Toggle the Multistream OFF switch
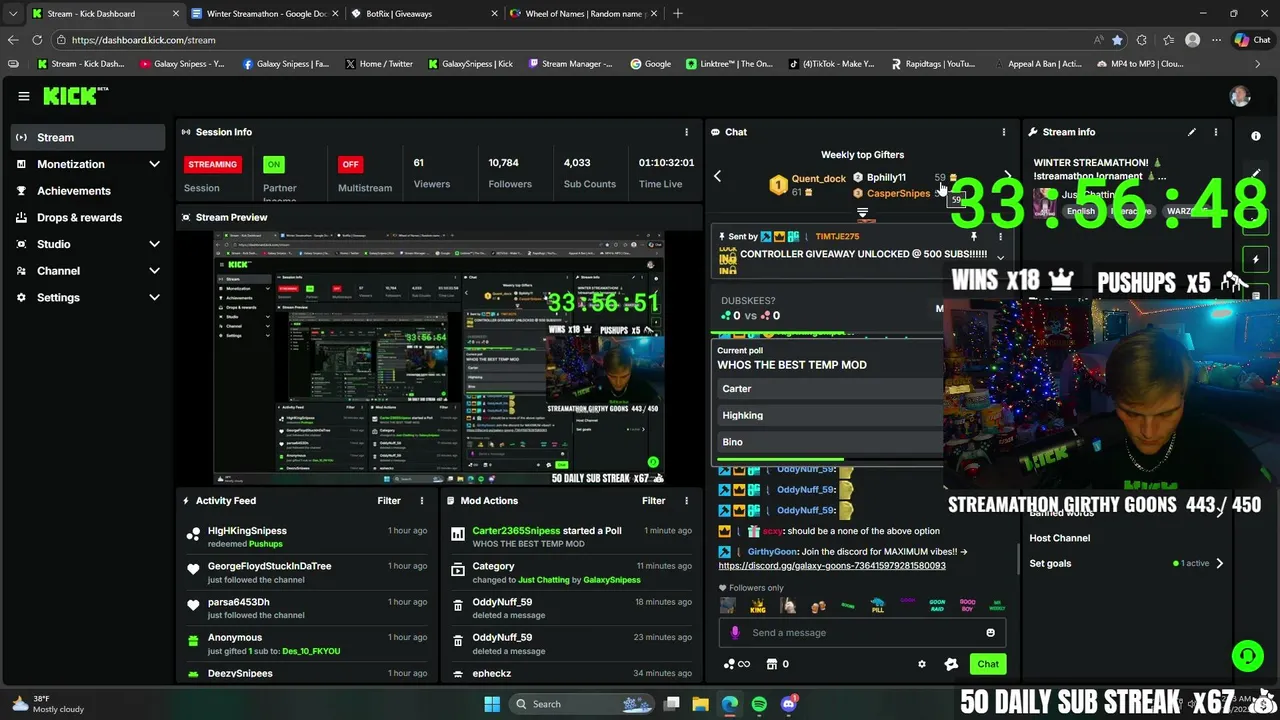This screenshot has height=720, width=1280. (x=350, y=164)
